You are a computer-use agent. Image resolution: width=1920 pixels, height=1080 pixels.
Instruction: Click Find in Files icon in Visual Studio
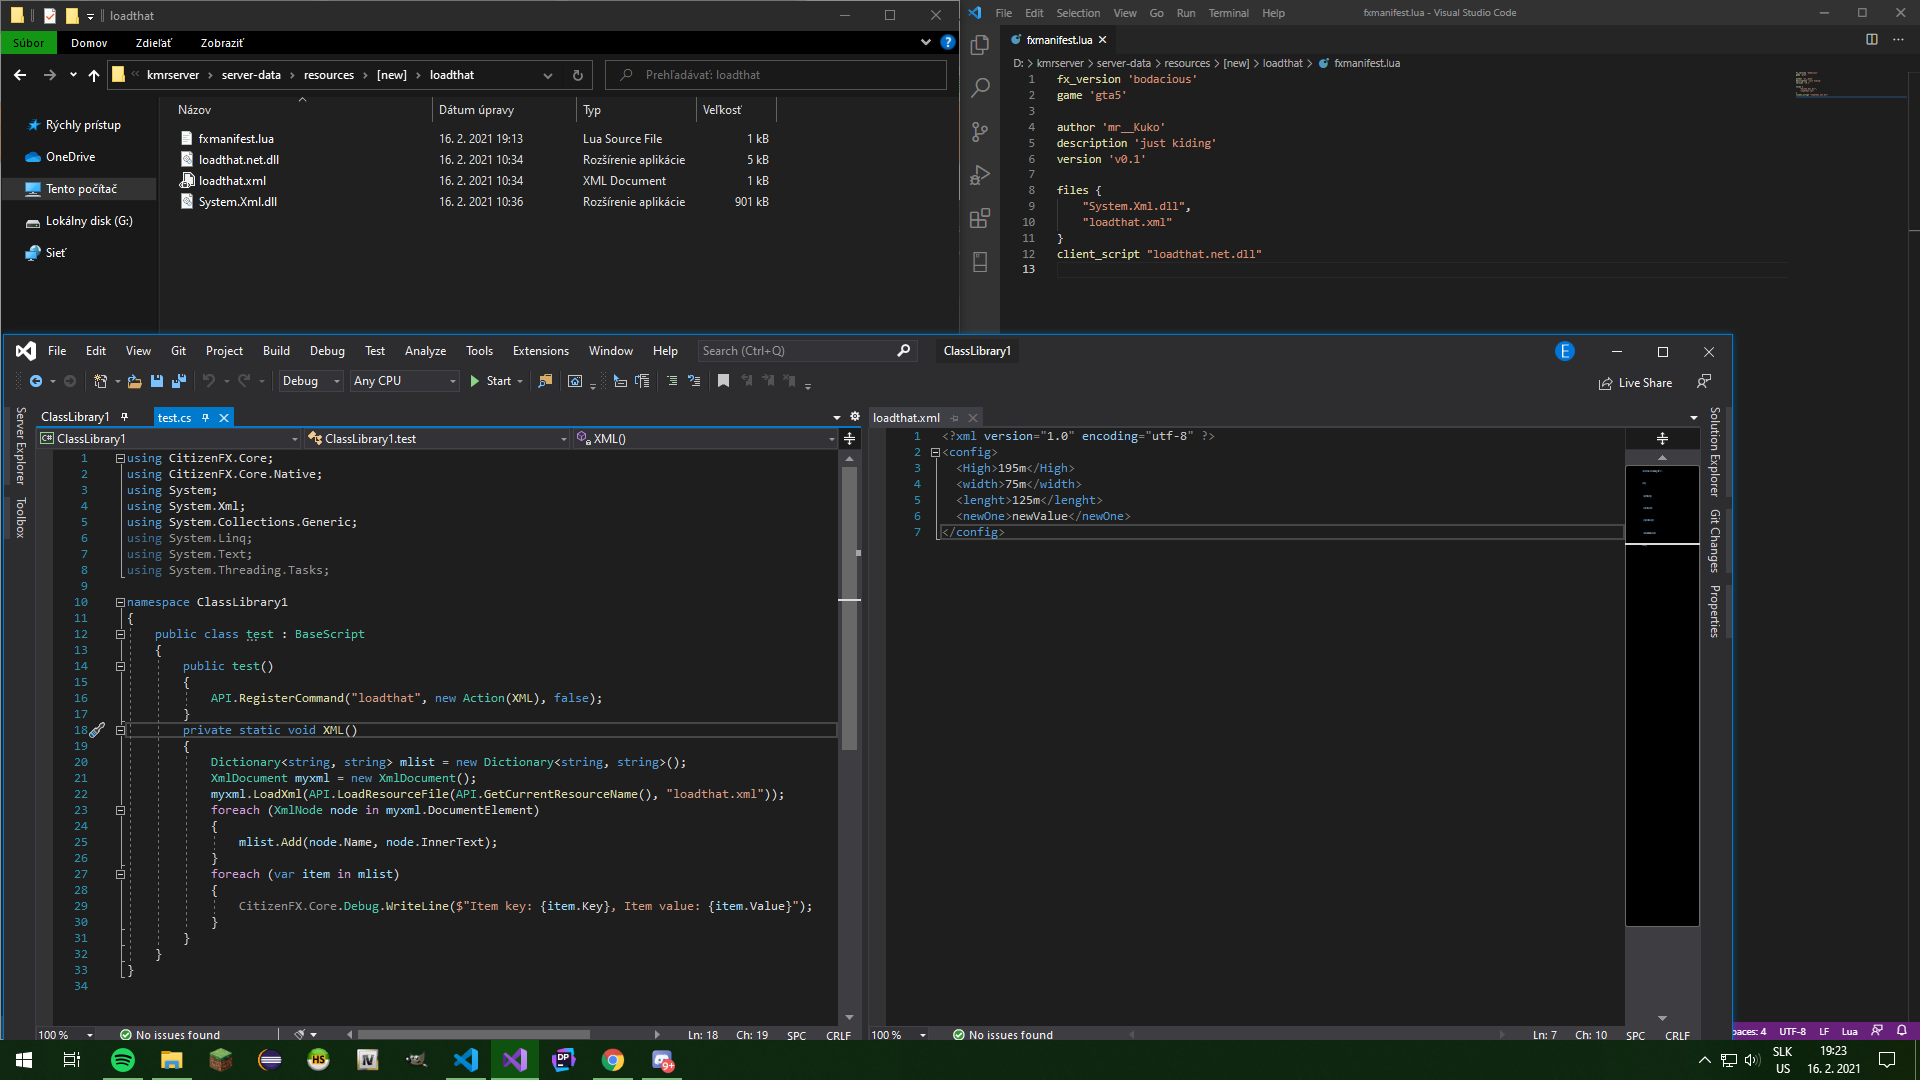coord(545,381)
